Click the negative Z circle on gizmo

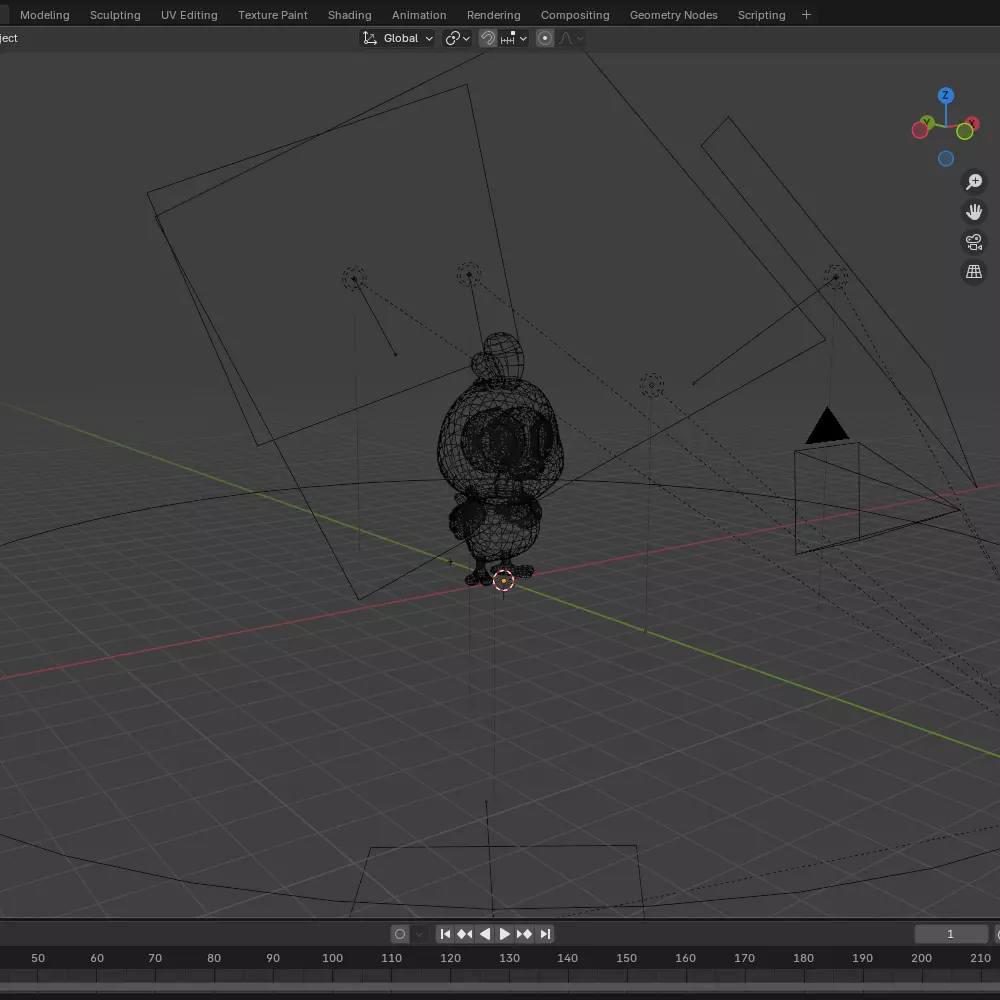coord(946,158)
